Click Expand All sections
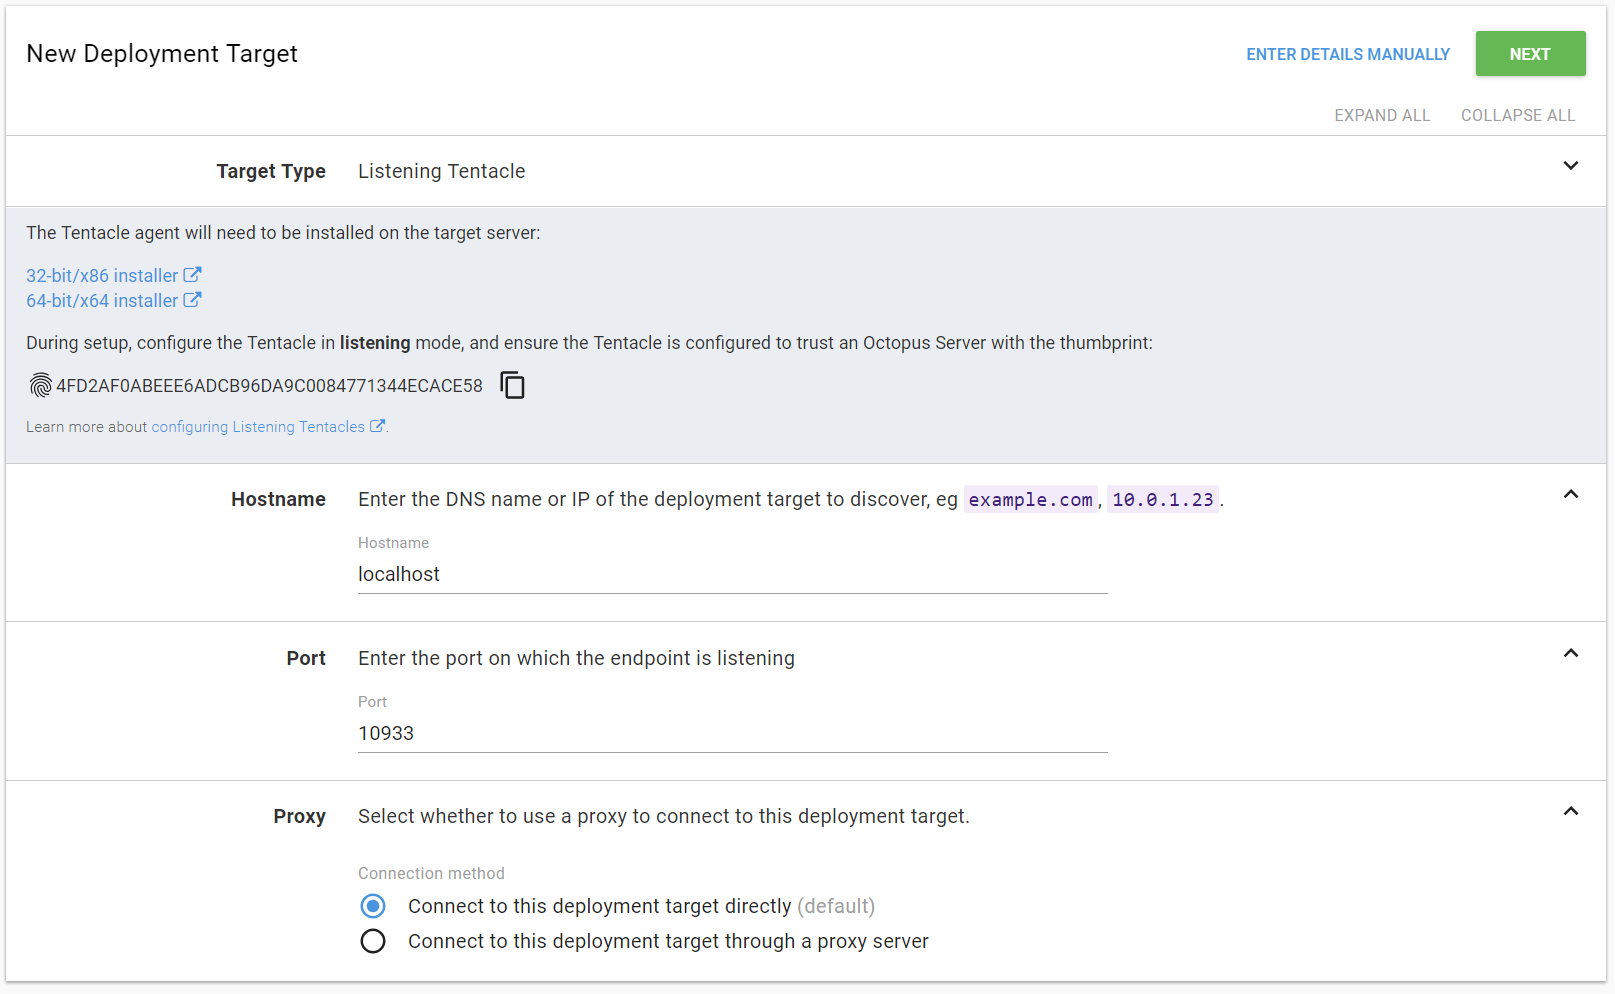Viewport: 1615px width, 994px height. point(1381,115)
